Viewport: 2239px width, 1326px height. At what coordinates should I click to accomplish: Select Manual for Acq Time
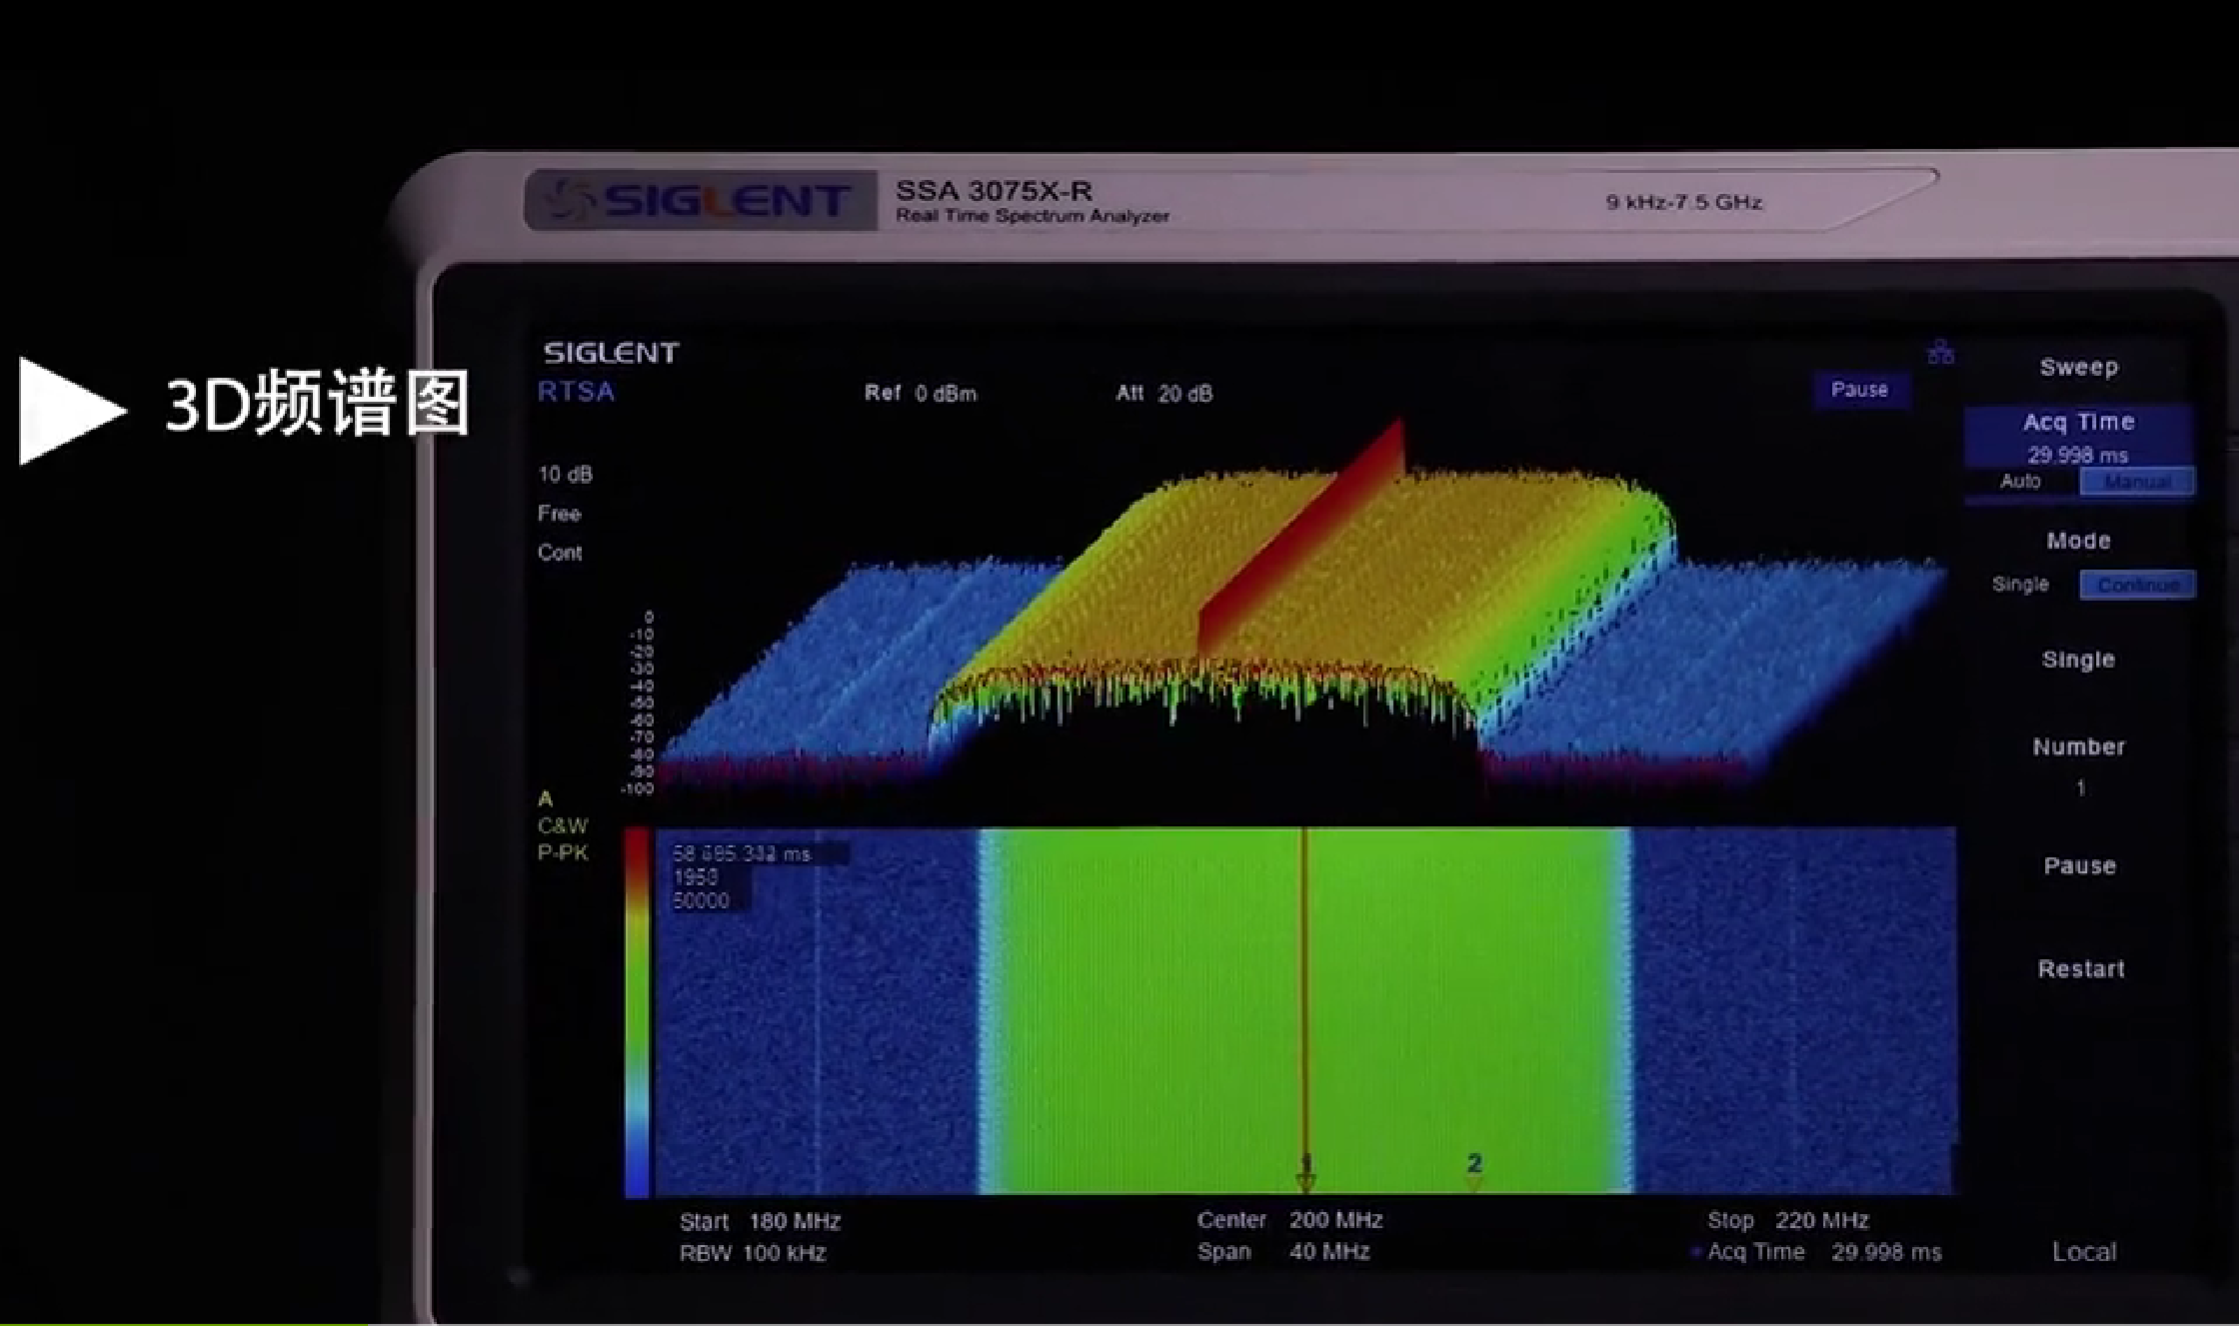pyautogui.click(x=2137, y=482)
